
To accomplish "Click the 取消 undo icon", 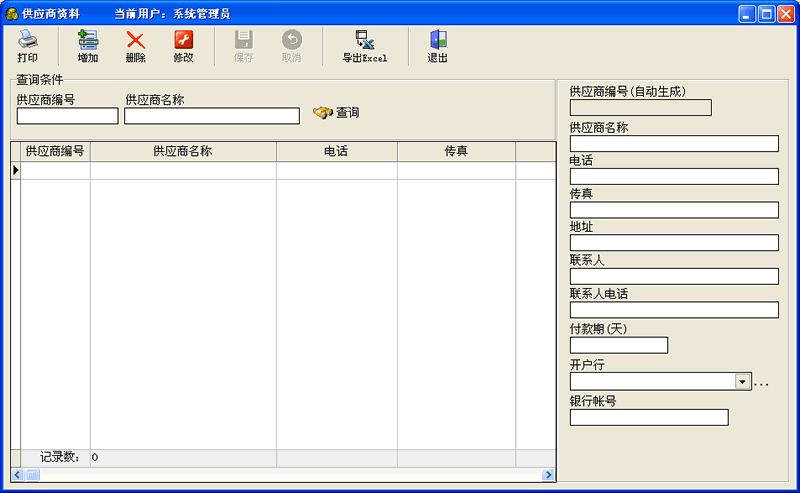I will (292, 39).
